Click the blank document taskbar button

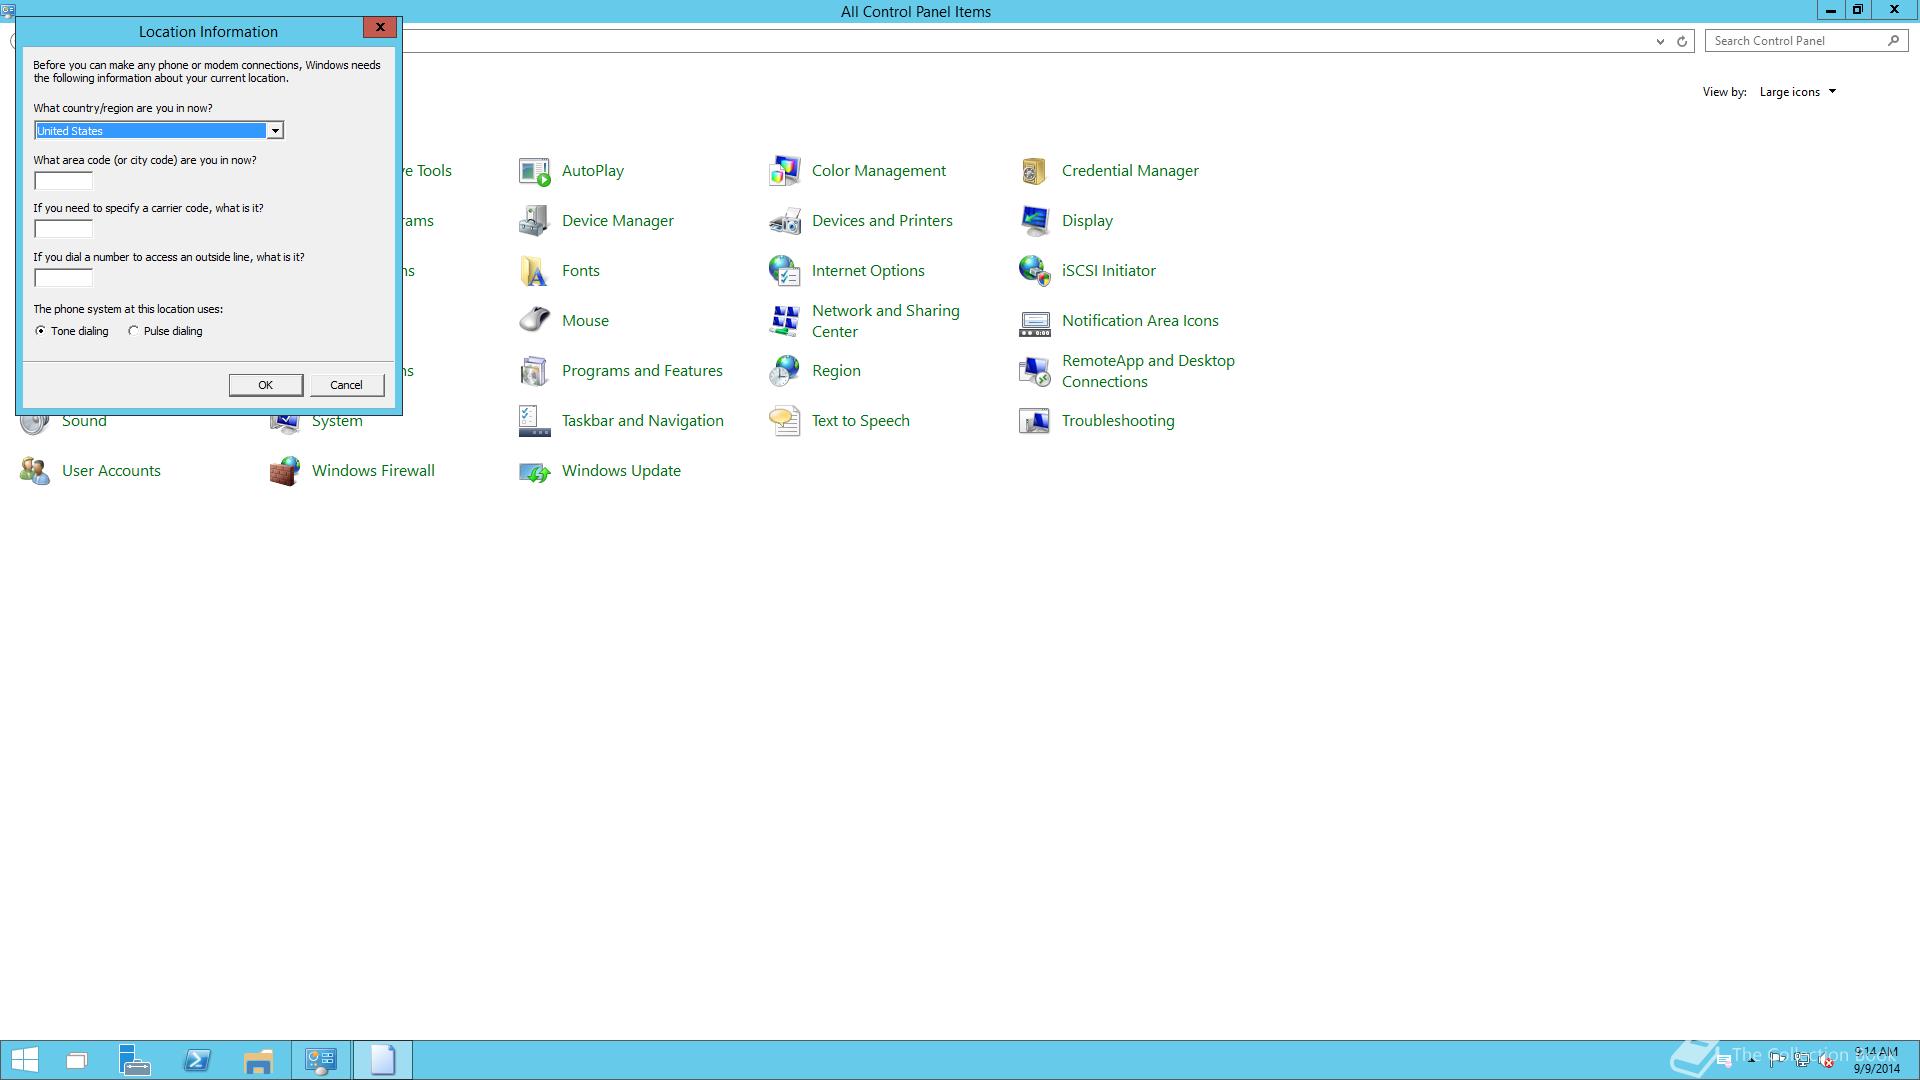pyautogui.click(x=382, y=1060)
